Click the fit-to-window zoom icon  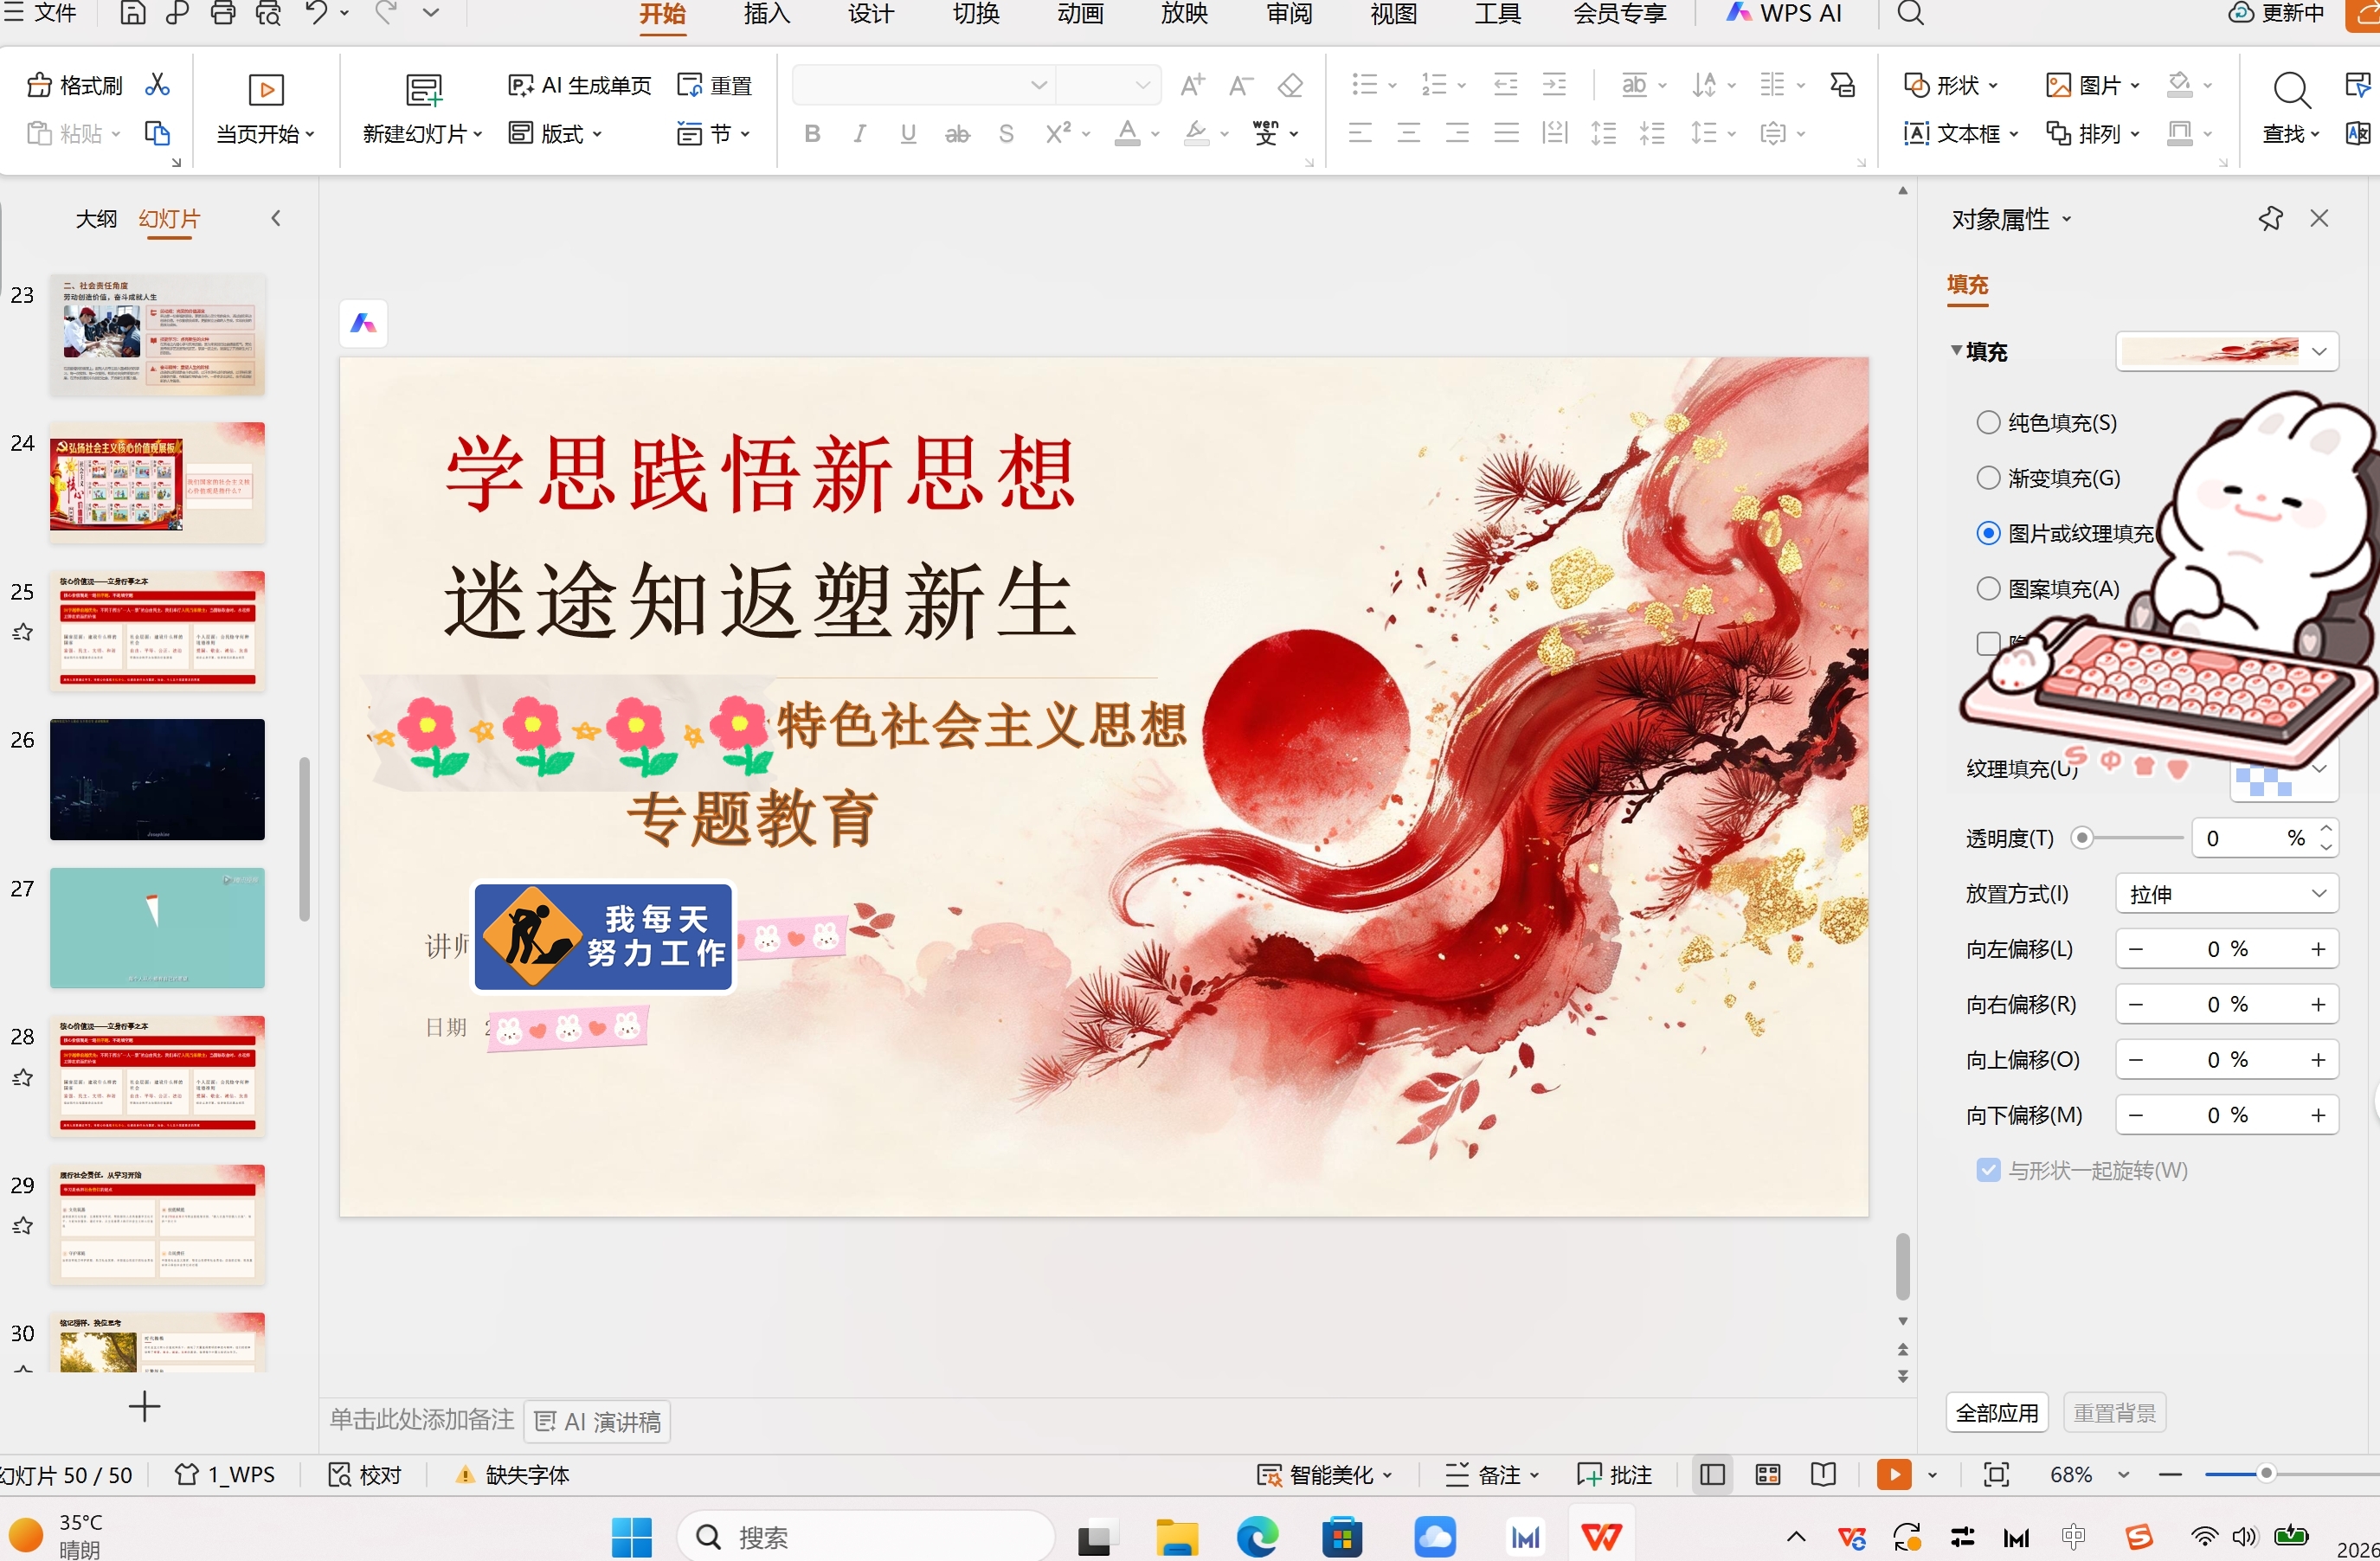[1996, 1474]
